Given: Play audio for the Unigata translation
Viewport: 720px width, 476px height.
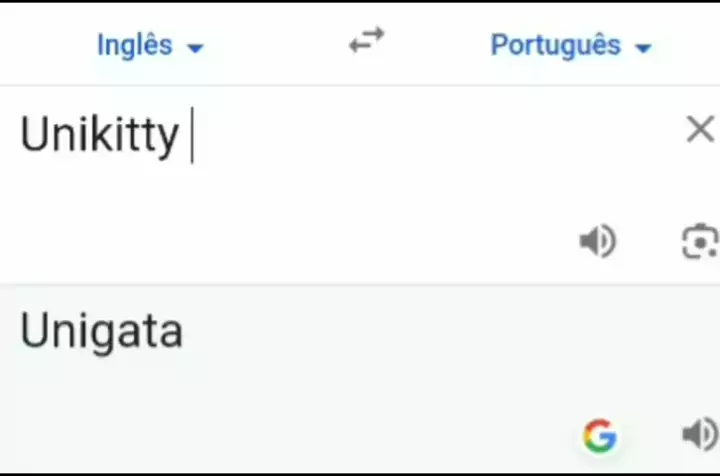Looking at the screenshot, I should (699, 434).
